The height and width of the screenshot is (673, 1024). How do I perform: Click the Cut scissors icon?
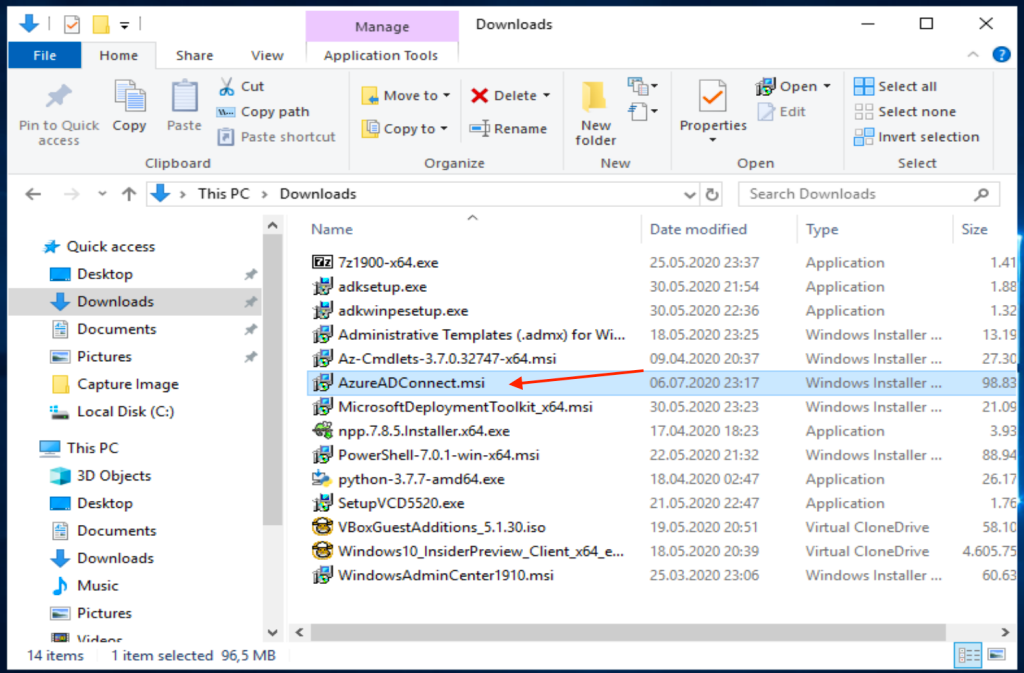tap(227, 86)
